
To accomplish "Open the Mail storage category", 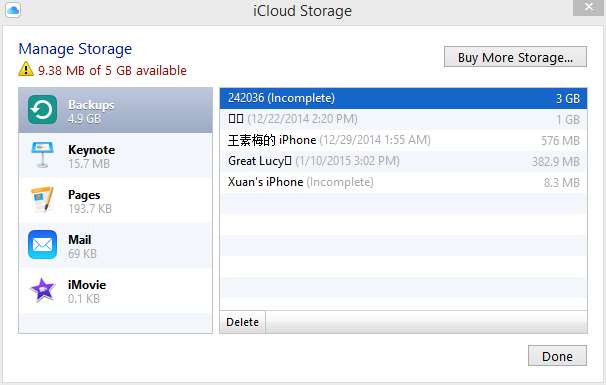I will pos(115,245).
